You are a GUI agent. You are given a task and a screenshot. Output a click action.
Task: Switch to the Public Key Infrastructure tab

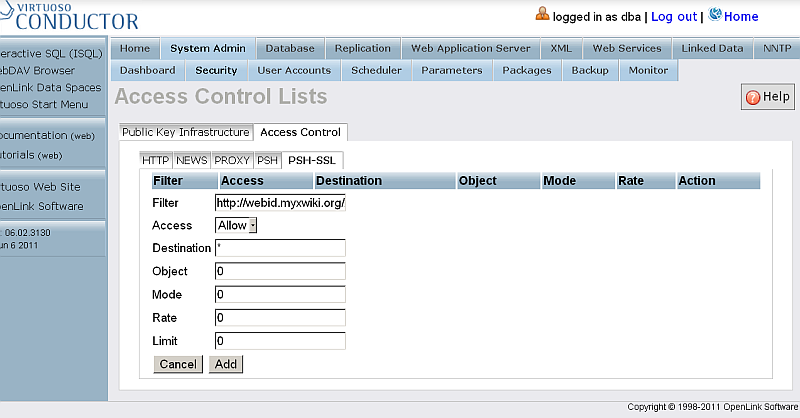[185, 132]
